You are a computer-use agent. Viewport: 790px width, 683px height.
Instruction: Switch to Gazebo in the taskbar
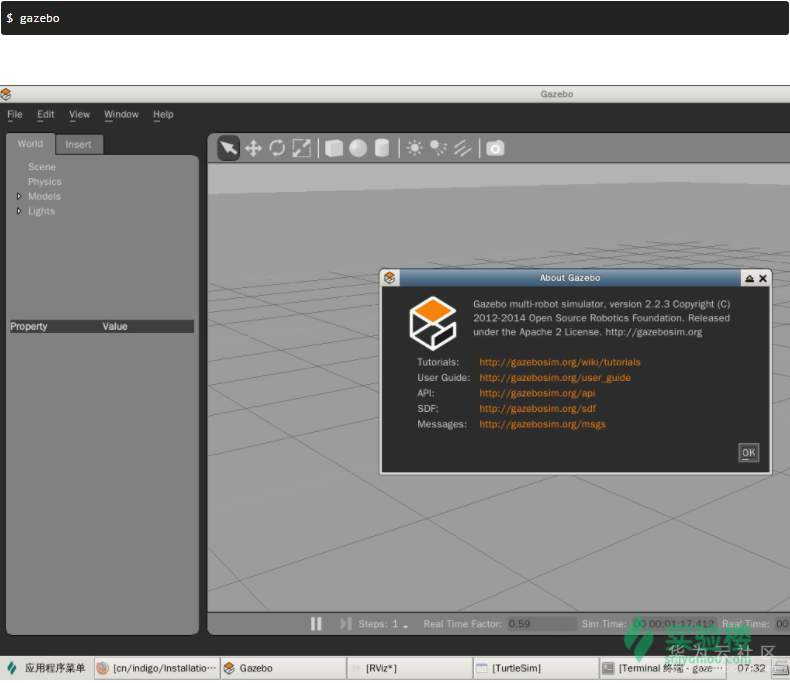(x=283, y=668)
